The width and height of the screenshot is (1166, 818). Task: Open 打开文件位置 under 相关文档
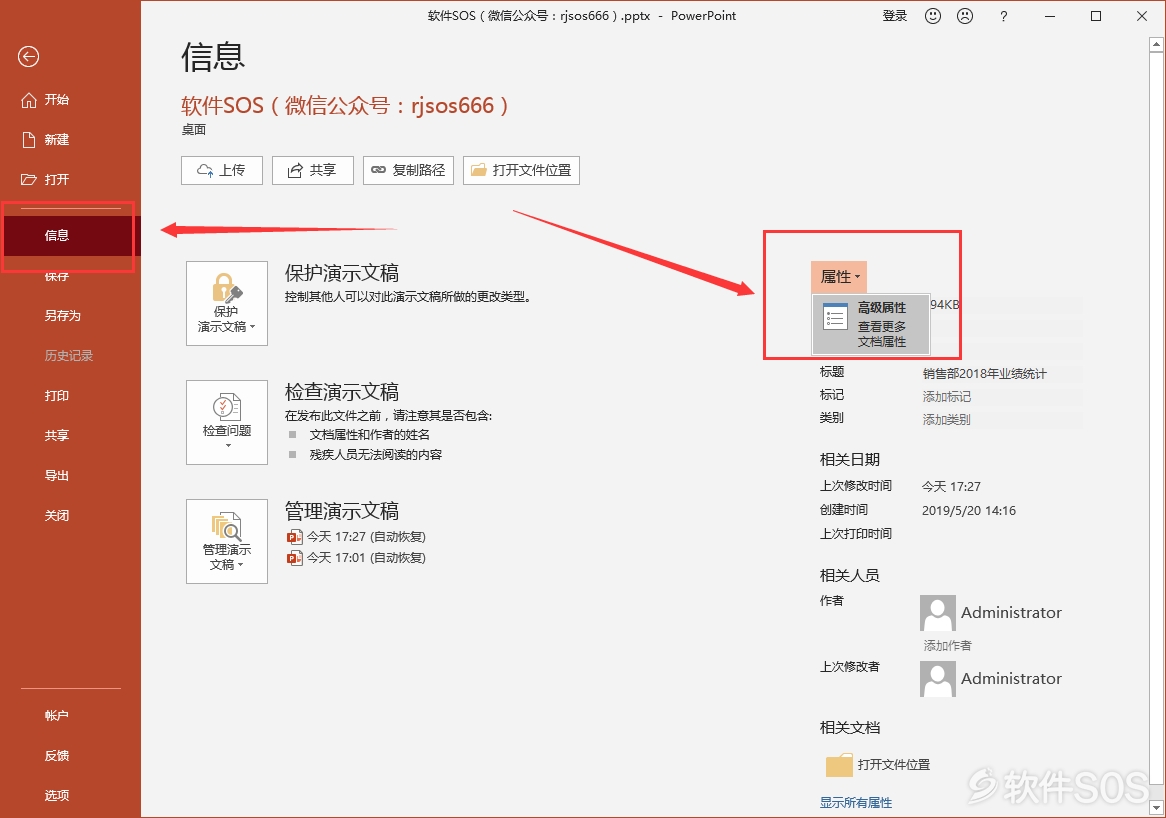(x=878, y=764)
